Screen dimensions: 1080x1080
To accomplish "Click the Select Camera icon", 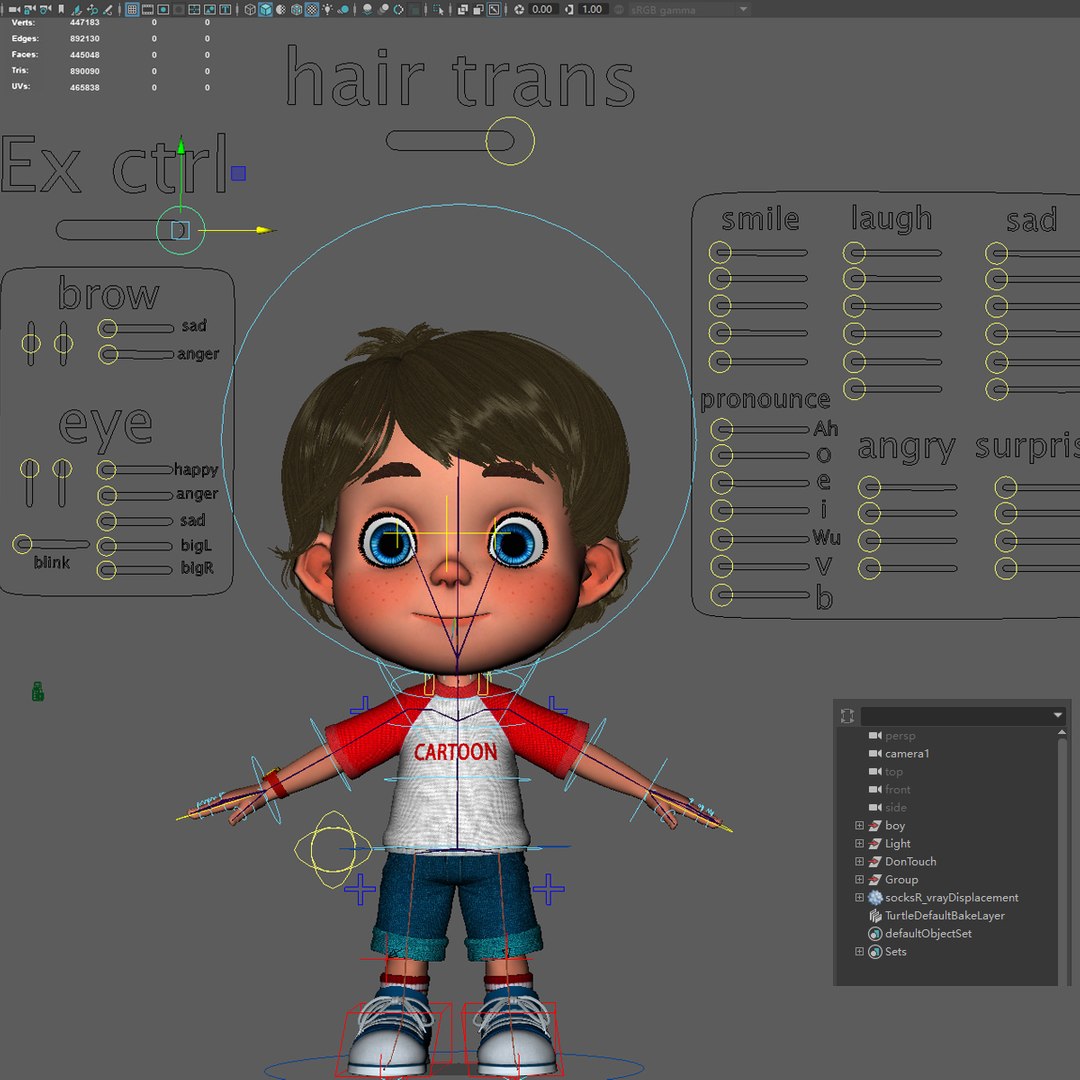I will [x=14, y=10].
